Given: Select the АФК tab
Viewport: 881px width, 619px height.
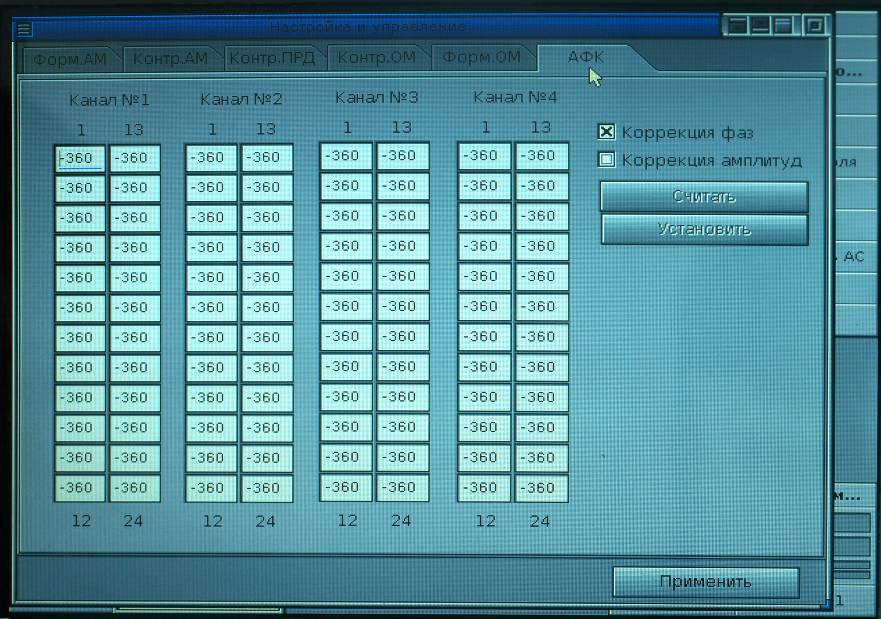Looking at the screenshot, I should [x=586, y=57].
